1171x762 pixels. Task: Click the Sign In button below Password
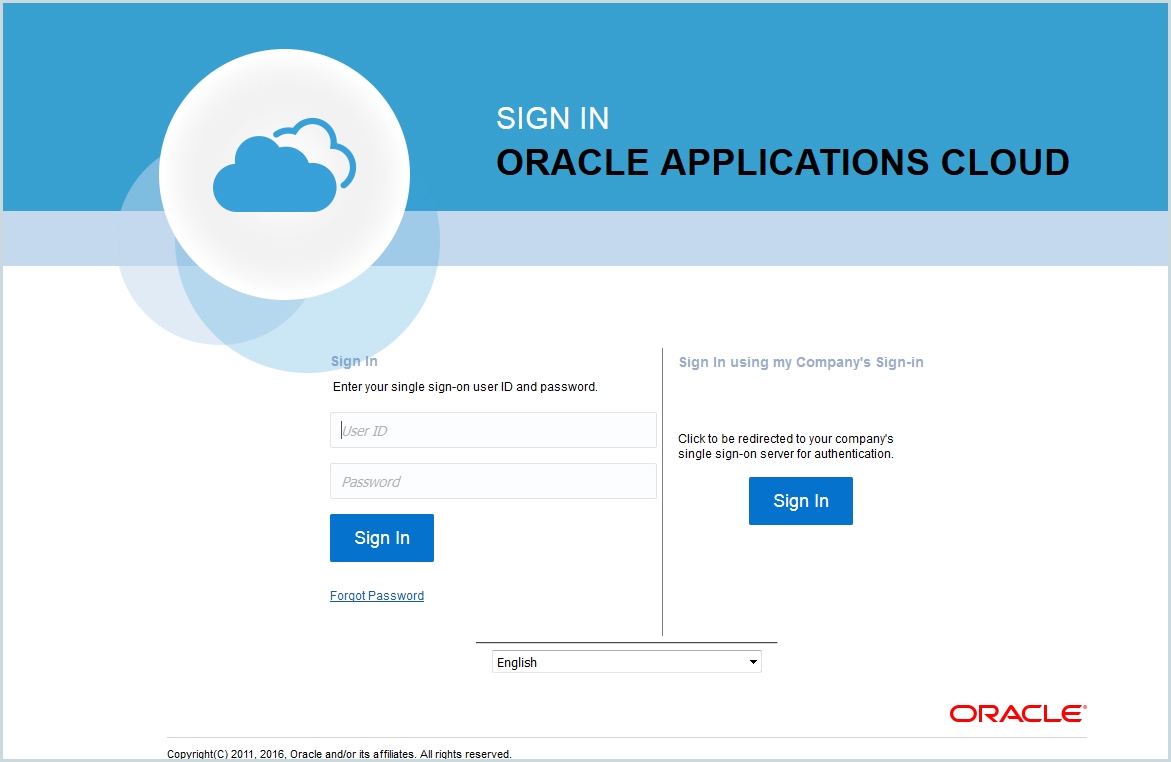point(381,538)
